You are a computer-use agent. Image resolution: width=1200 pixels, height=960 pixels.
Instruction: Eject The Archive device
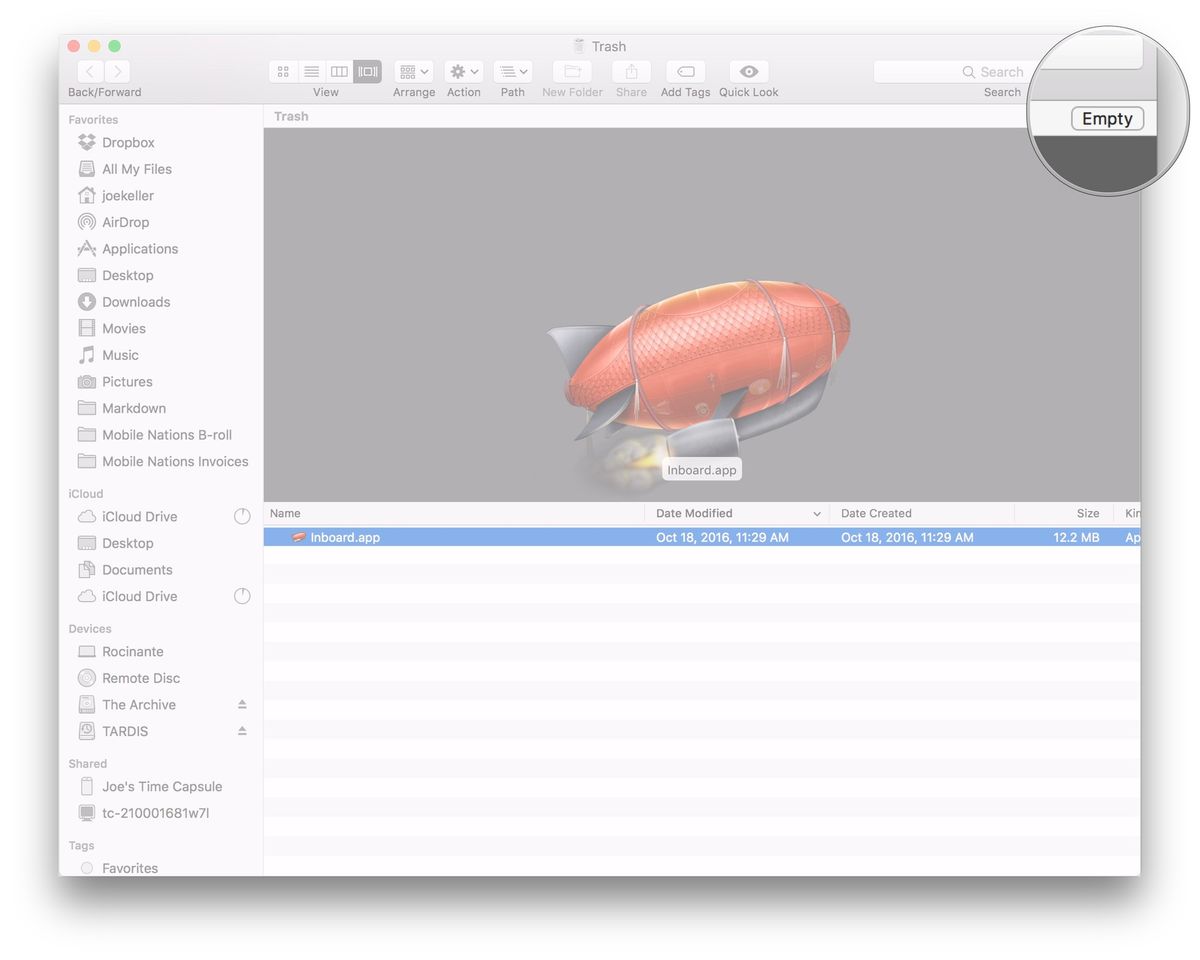(241, 704)
